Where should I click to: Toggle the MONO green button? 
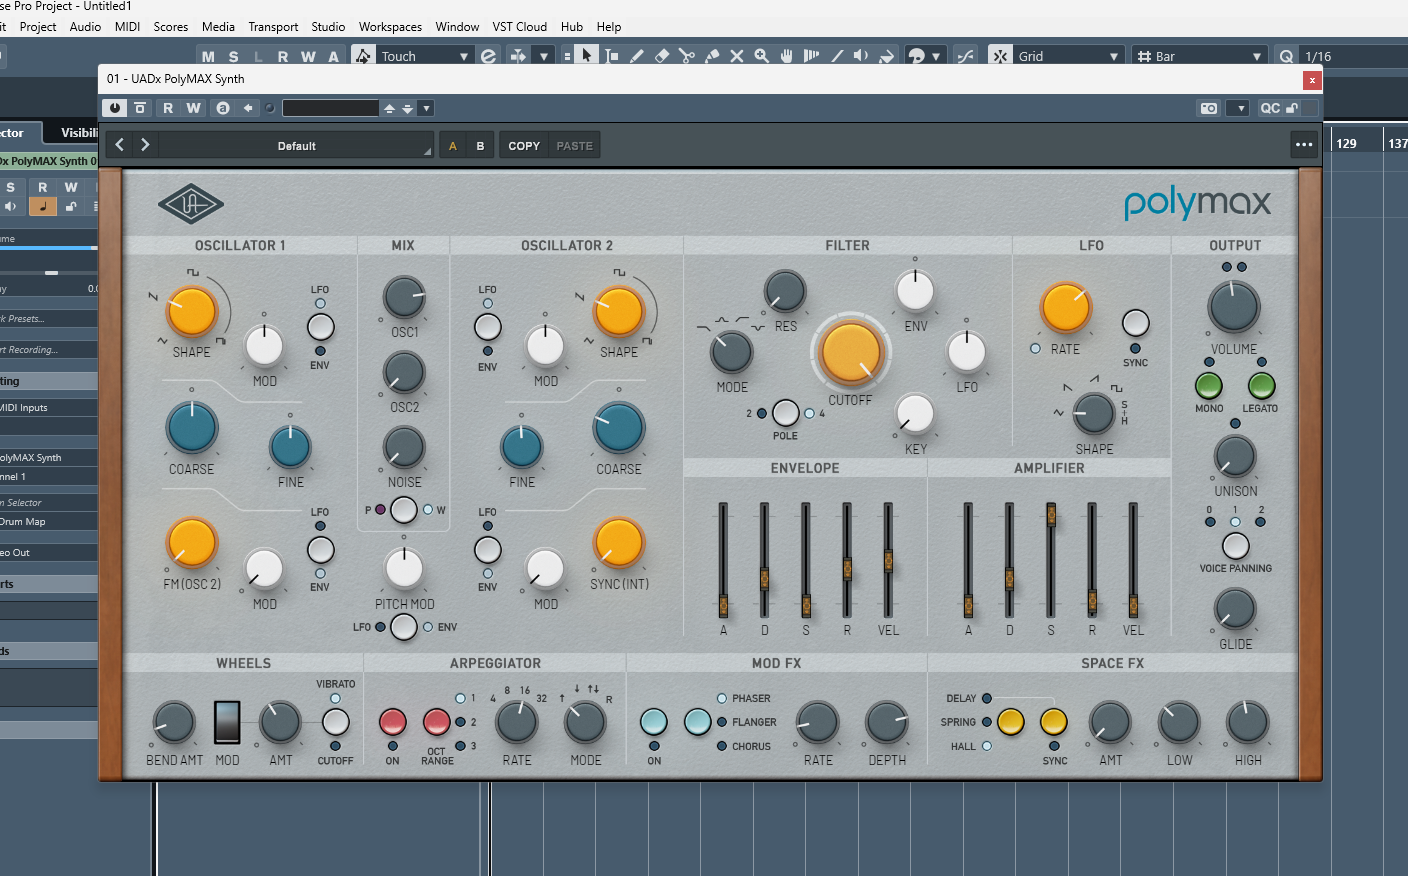[x=1209, y=386]
